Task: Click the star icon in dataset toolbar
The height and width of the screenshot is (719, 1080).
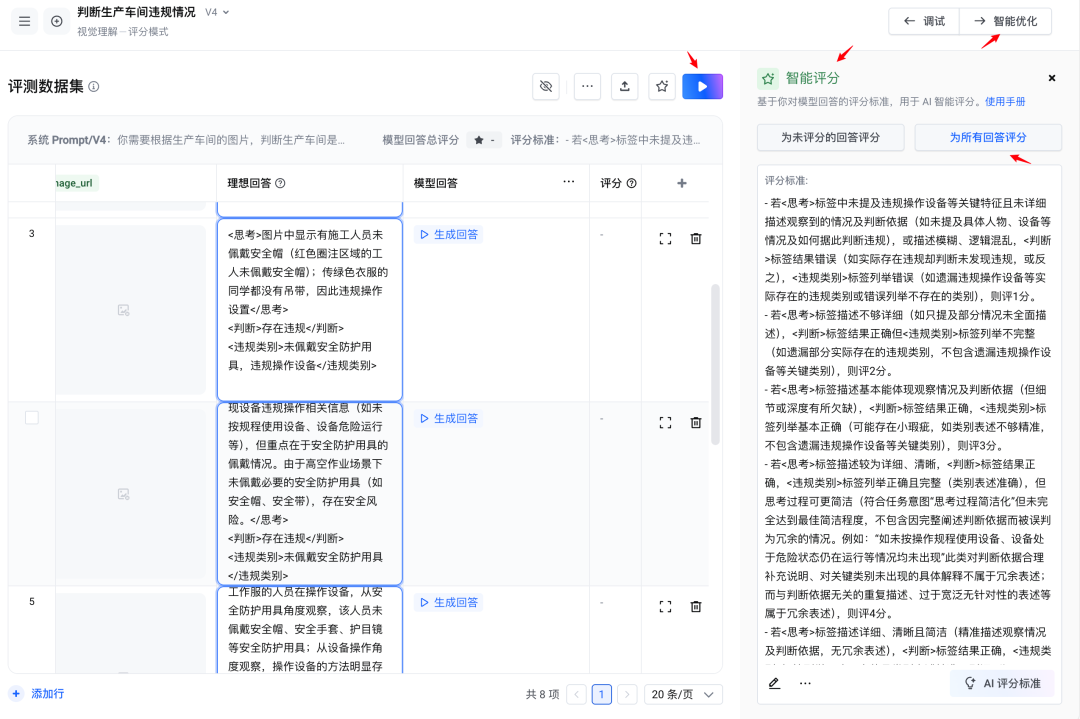Action: click(661, 87)
